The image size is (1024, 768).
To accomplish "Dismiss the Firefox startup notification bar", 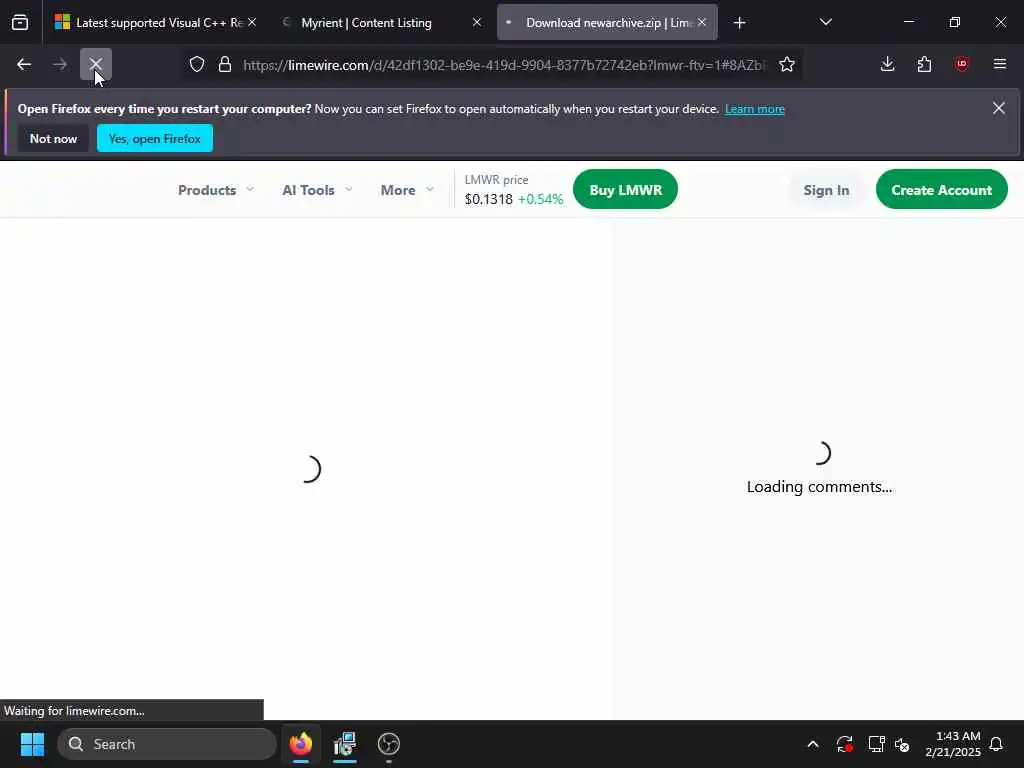I will pyautogui.click(x=999, y=108).
